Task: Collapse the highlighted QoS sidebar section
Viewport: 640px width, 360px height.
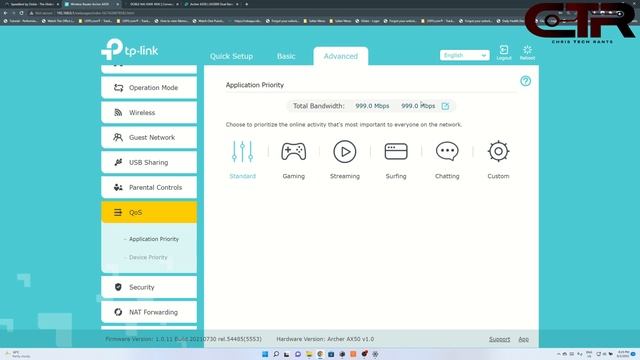Action: click(x=149, y=212)
